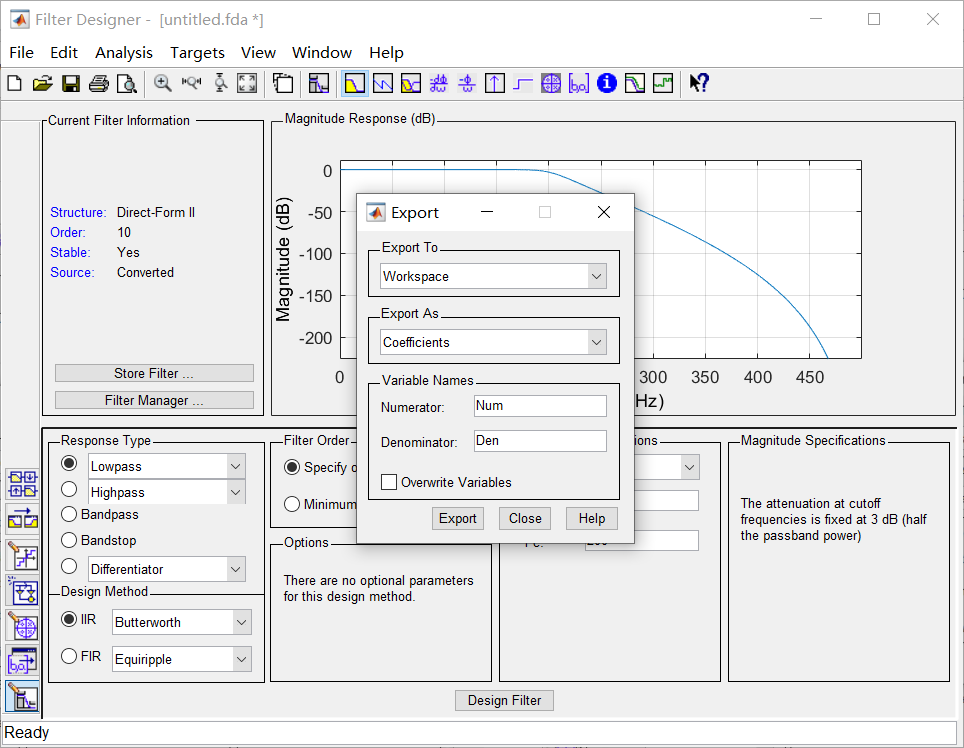
Task: Choose Specify order radio in Filter Order
Action: 292,467
